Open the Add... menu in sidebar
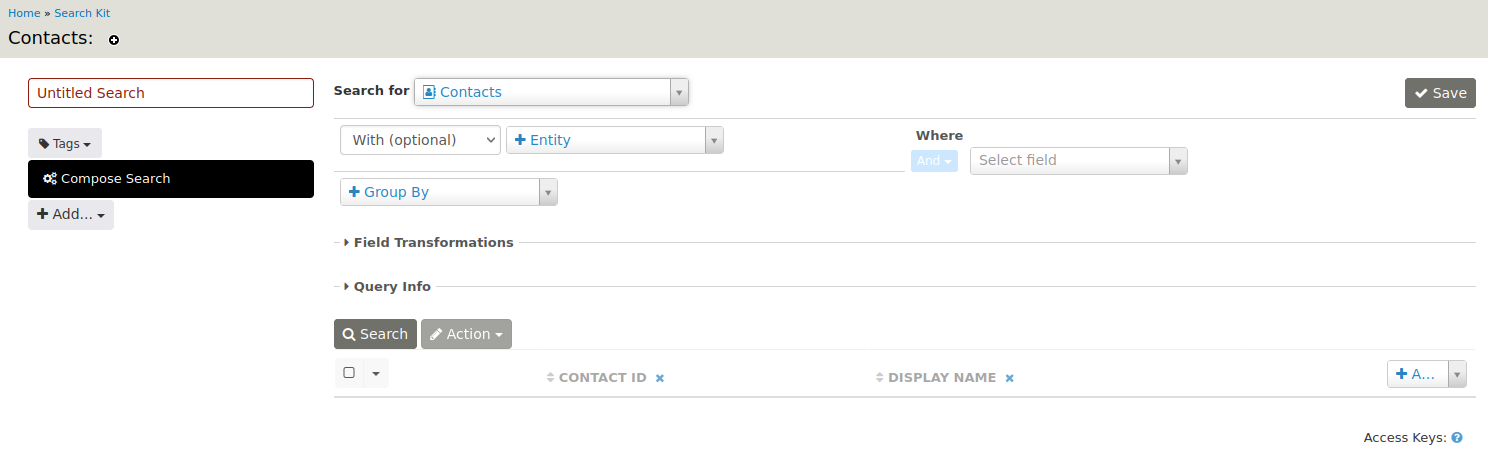Screen dimensions: 1488x457 pyautogui.click(x=71, y=215)
